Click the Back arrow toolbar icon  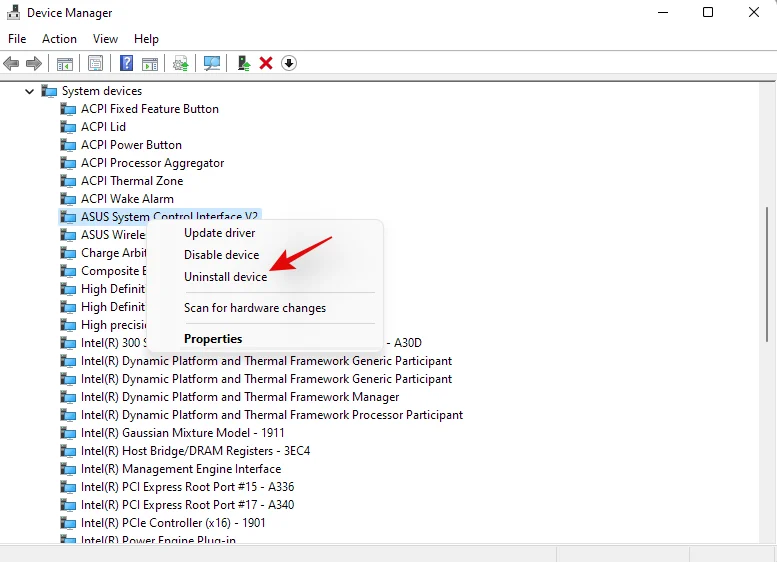click(11, 63)
